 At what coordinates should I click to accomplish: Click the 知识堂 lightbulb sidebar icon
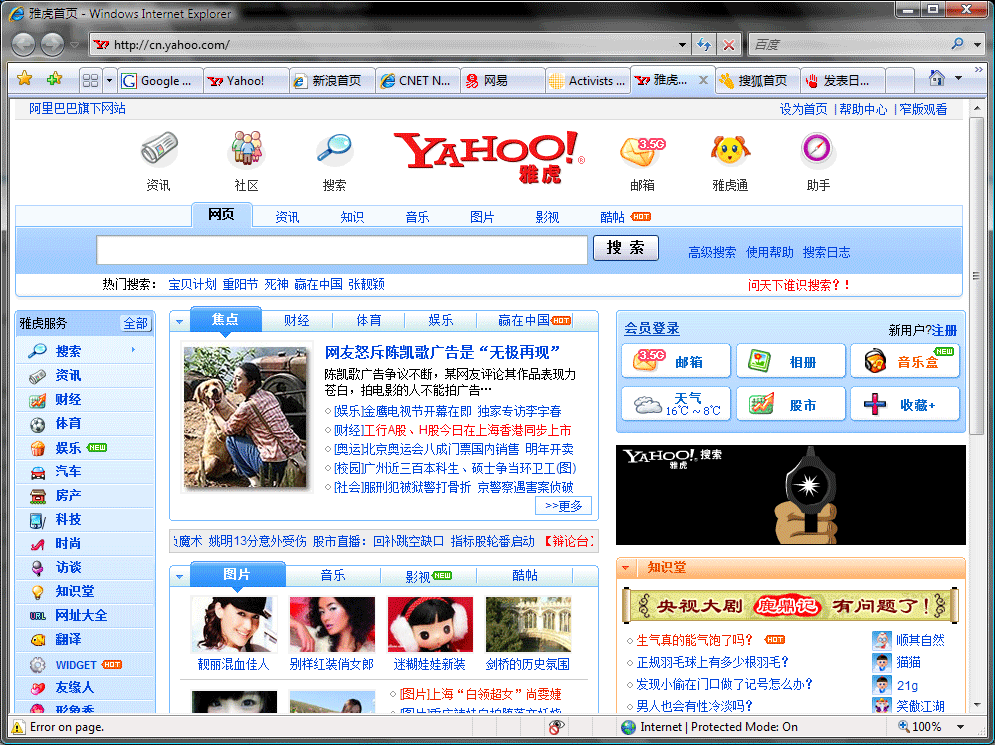37,591
